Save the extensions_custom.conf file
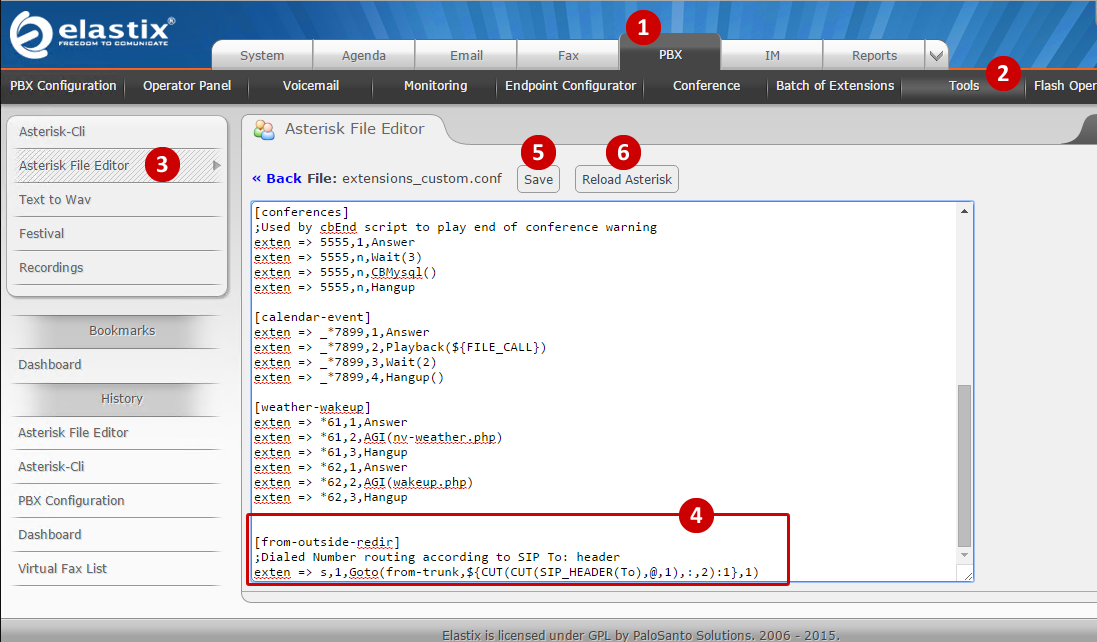This screenshot has width=1097, height=642. pos(538,179)
